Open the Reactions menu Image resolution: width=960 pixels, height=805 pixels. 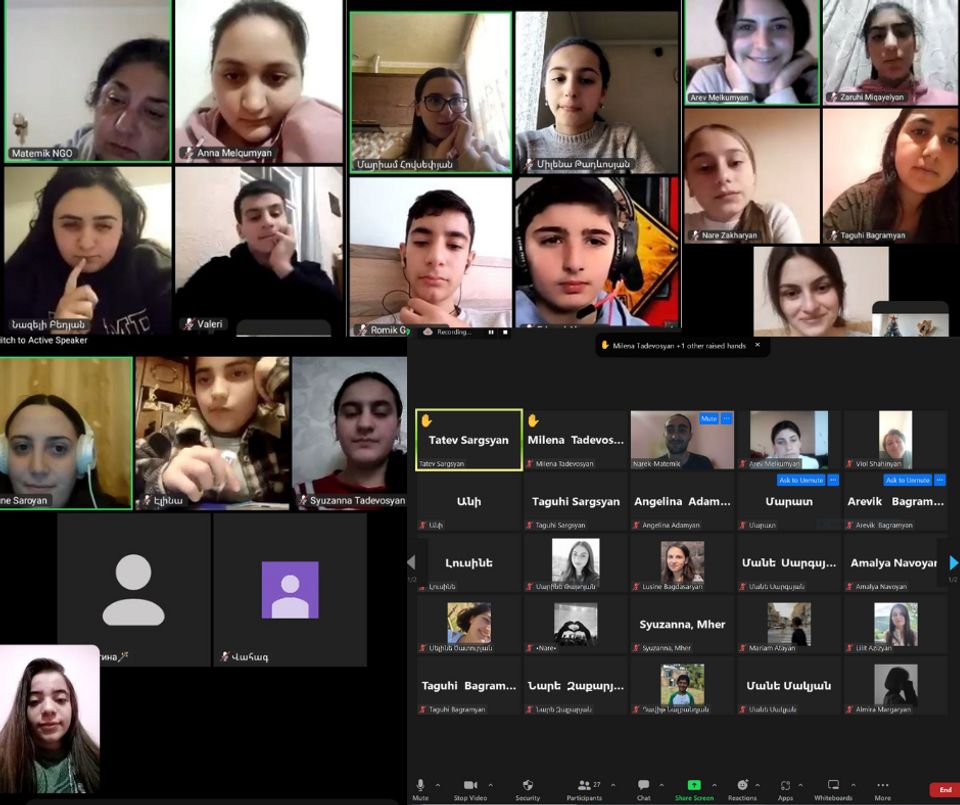pyautogui.click(x=742, y=786)
